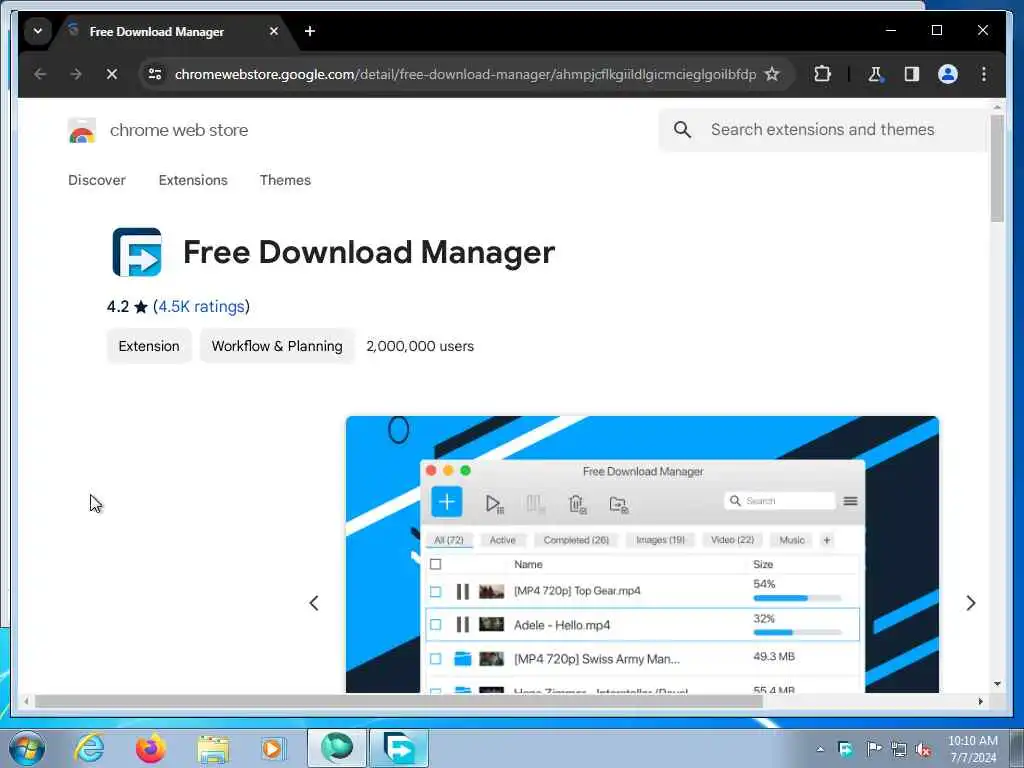View site information icon in the address bar
The width and height of the screenshot is (1024, 768).
(155, 74)
